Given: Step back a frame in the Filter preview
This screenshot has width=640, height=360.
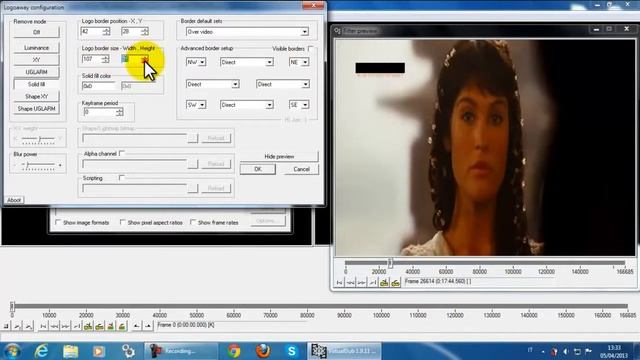Looking at the screenshot, I should (351, 282).
